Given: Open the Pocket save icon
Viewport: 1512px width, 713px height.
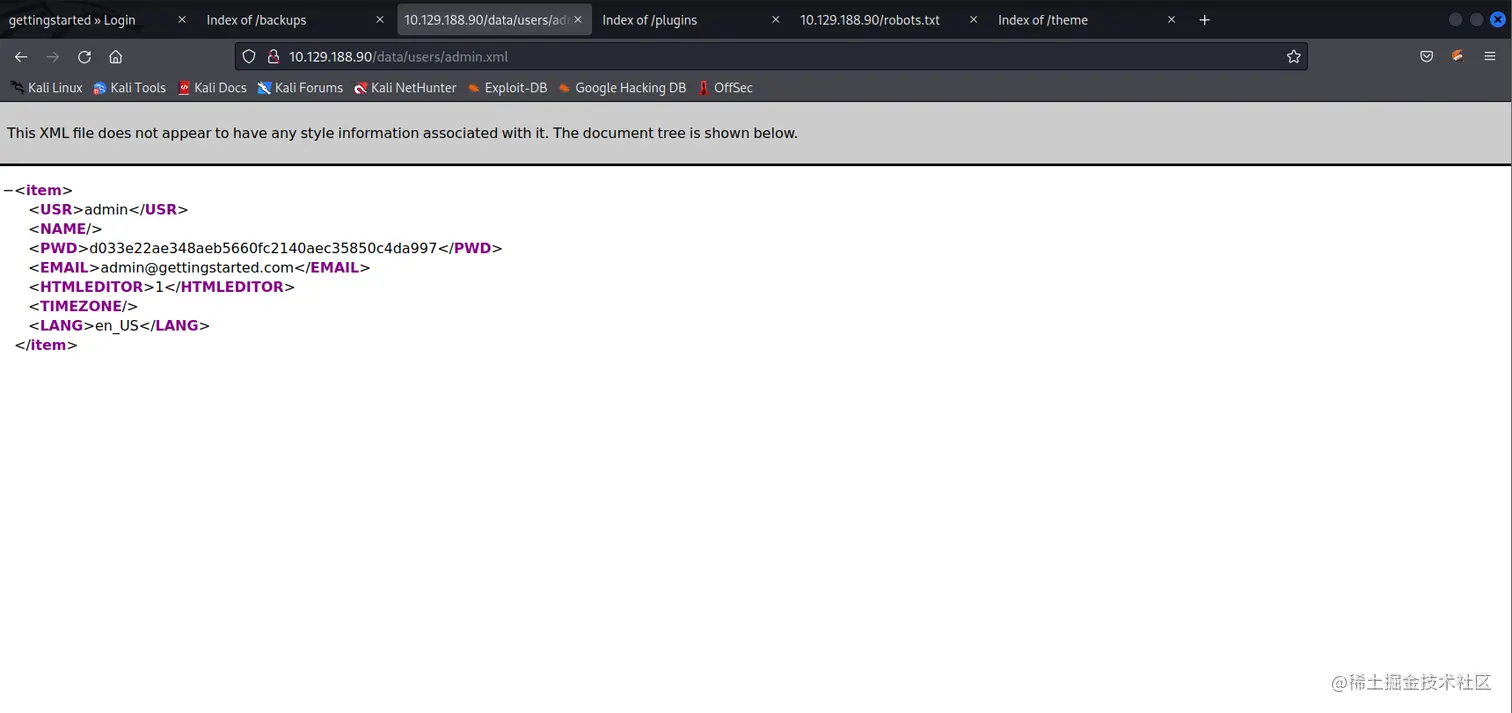Looking at the screenshot, I should (x=1427, y=57).
